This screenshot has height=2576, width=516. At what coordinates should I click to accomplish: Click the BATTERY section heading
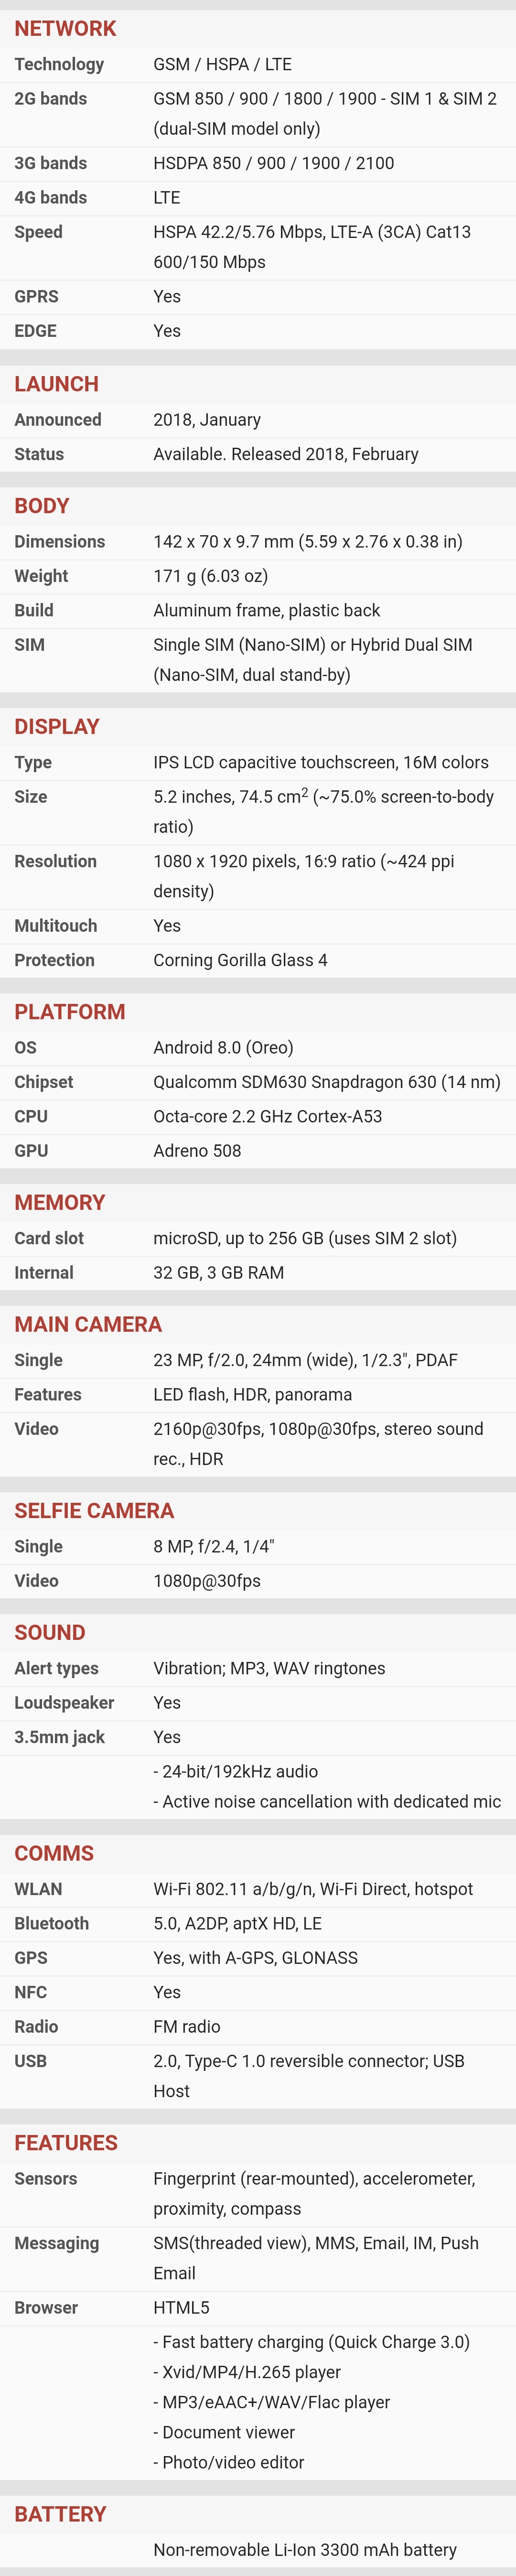pos(60,2514)
